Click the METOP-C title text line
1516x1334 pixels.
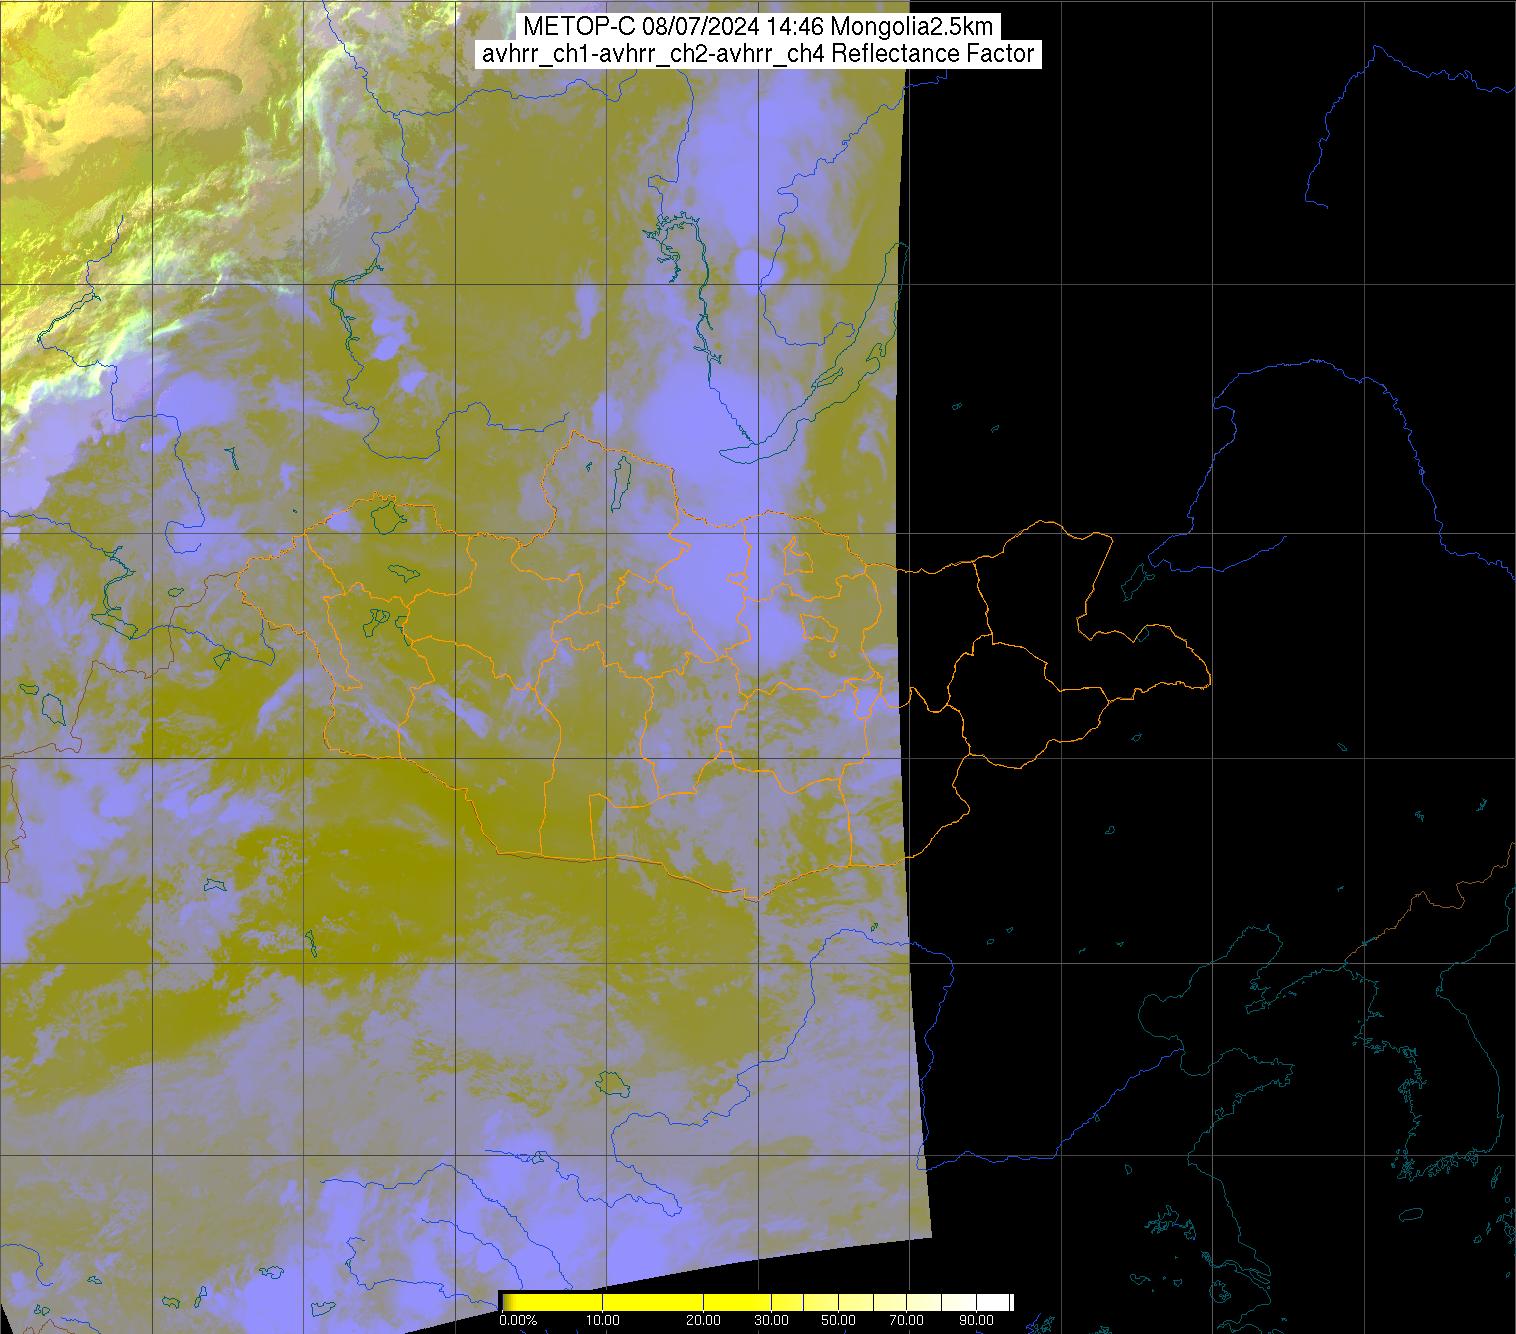(x=757, y=27)
